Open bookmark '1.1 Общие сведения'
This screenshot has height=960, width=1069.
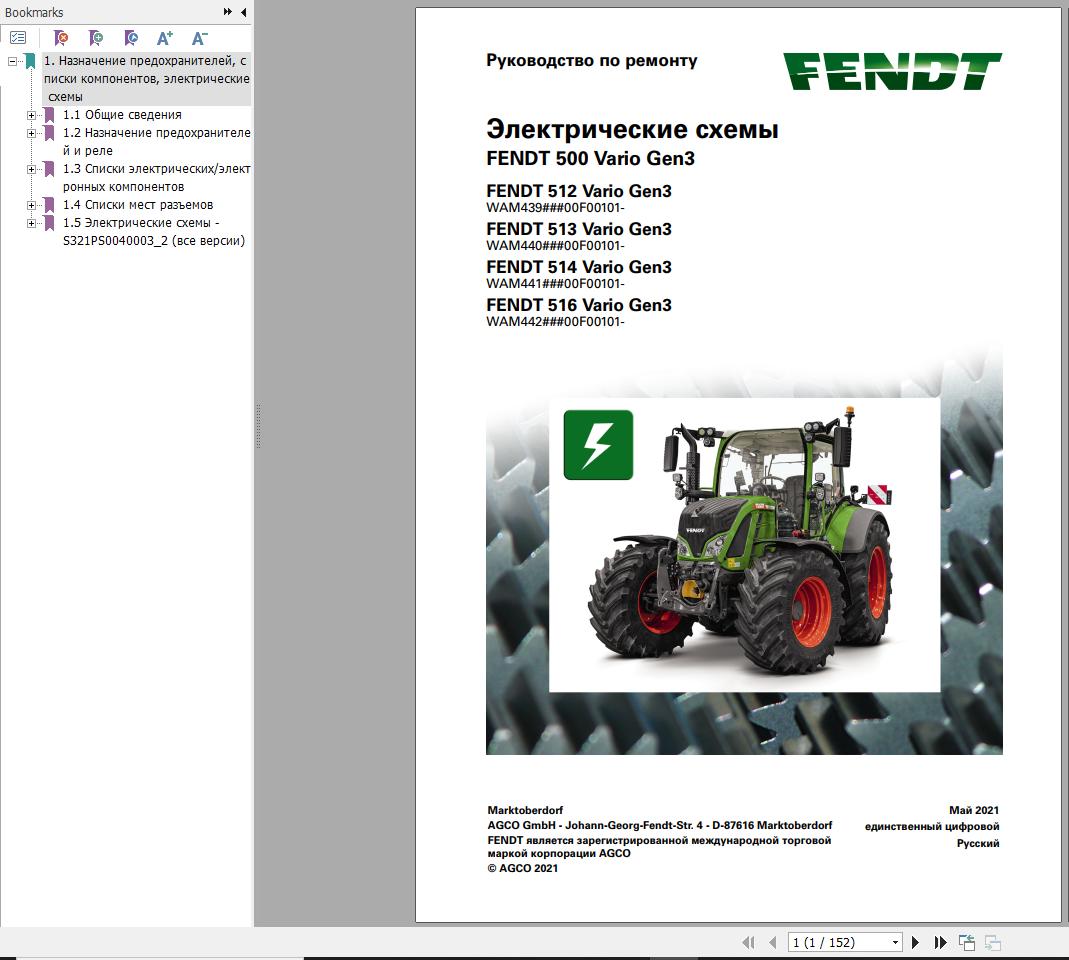[122, 115]
